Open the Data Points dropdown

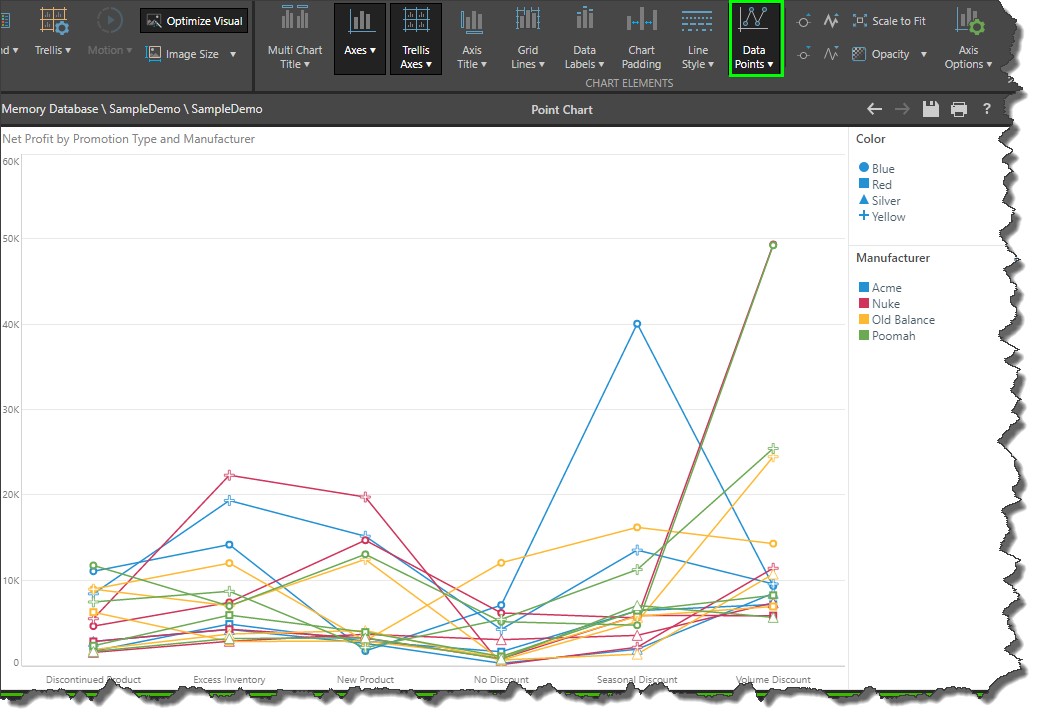point(754,39)
